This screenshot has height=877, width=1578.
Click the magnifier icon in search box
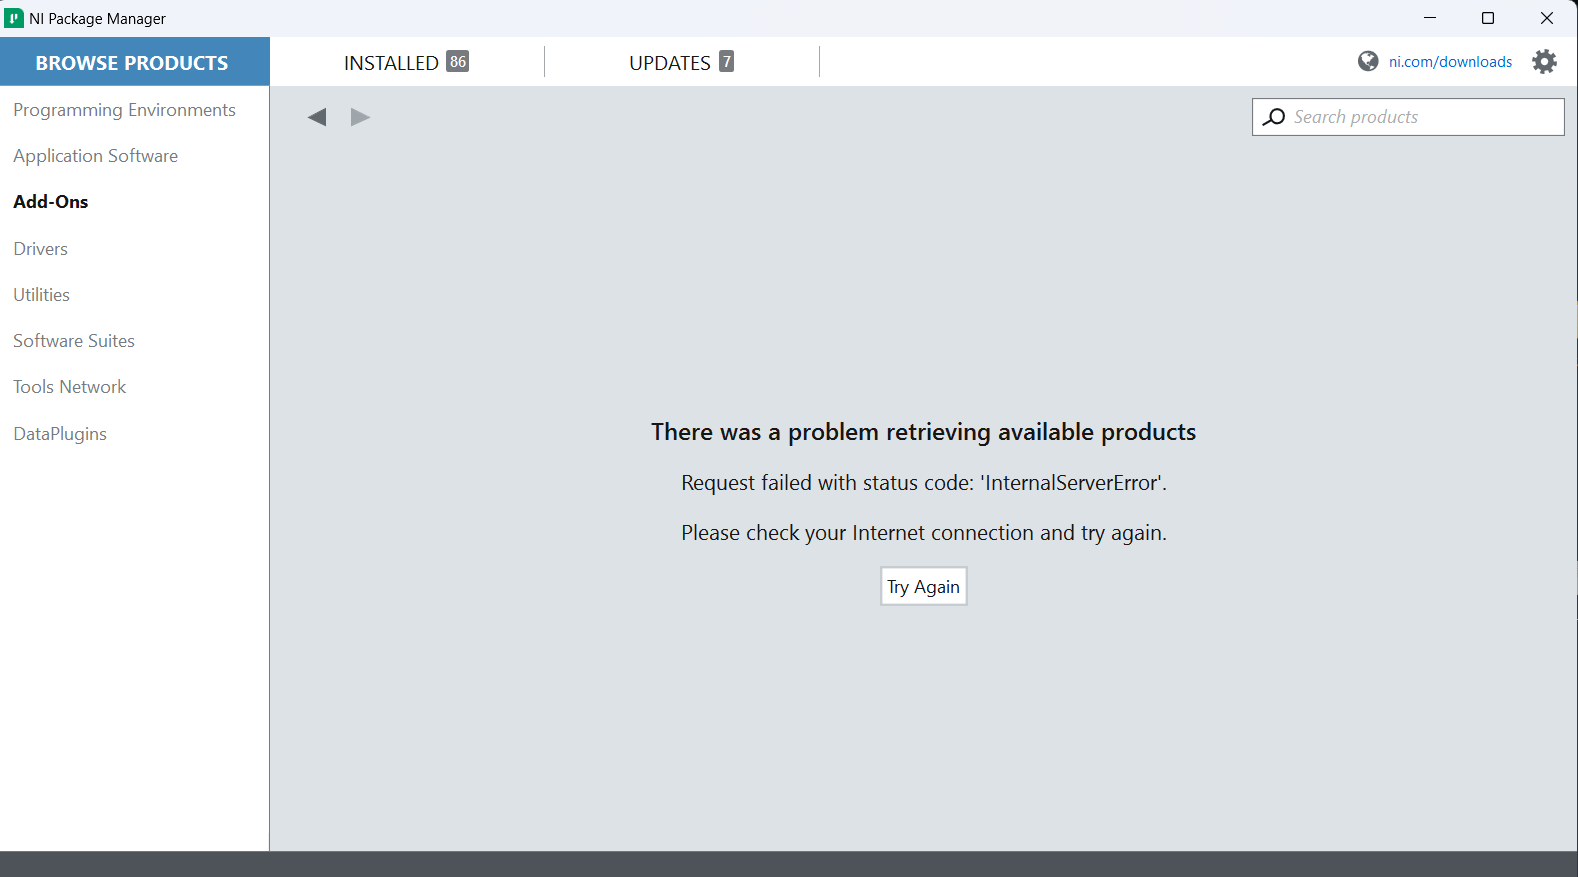(x=1274, y=117)
